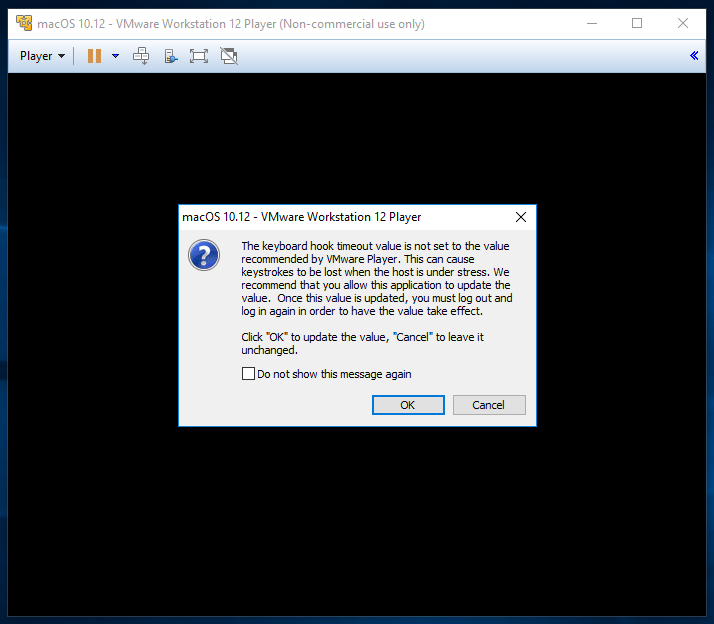The height and width of the screenshot is (624, 714).
Task: Click the dialog title 'macOS 10.12 - VMware Workstation 12 Player'
Action: [x=301, y=217]
